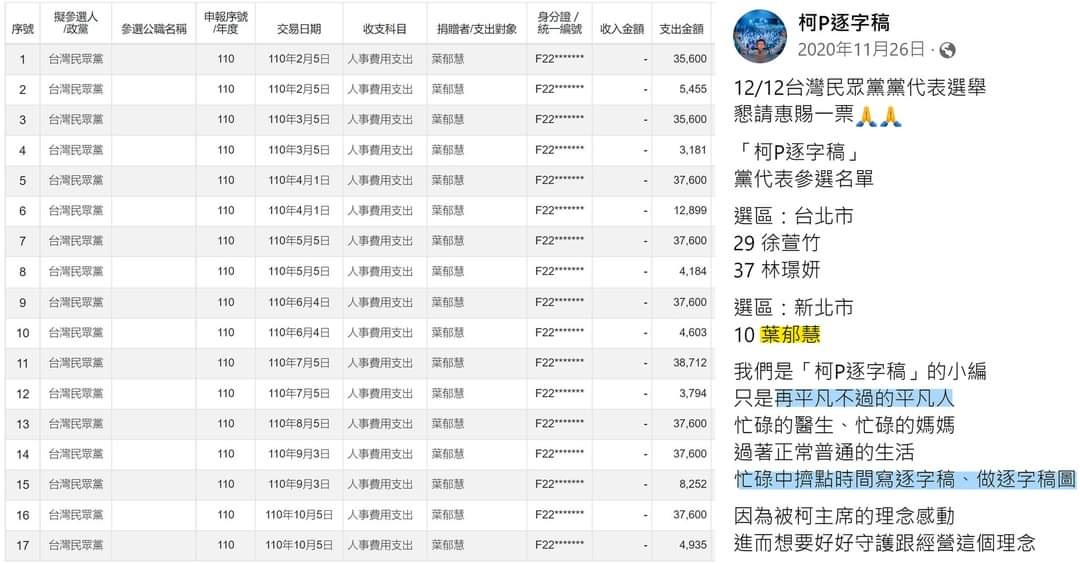1080x563 pixels.
Task: Click highlighted line 忙碌中擠點時間寫逐字稿
Action: click(905, 480)
